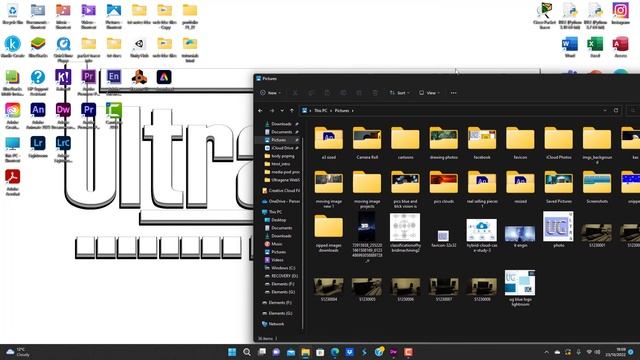Open the Camtasia desktop shortcut
The height and width of the screenshot is (360, 640).
click(x=114, y=116)
